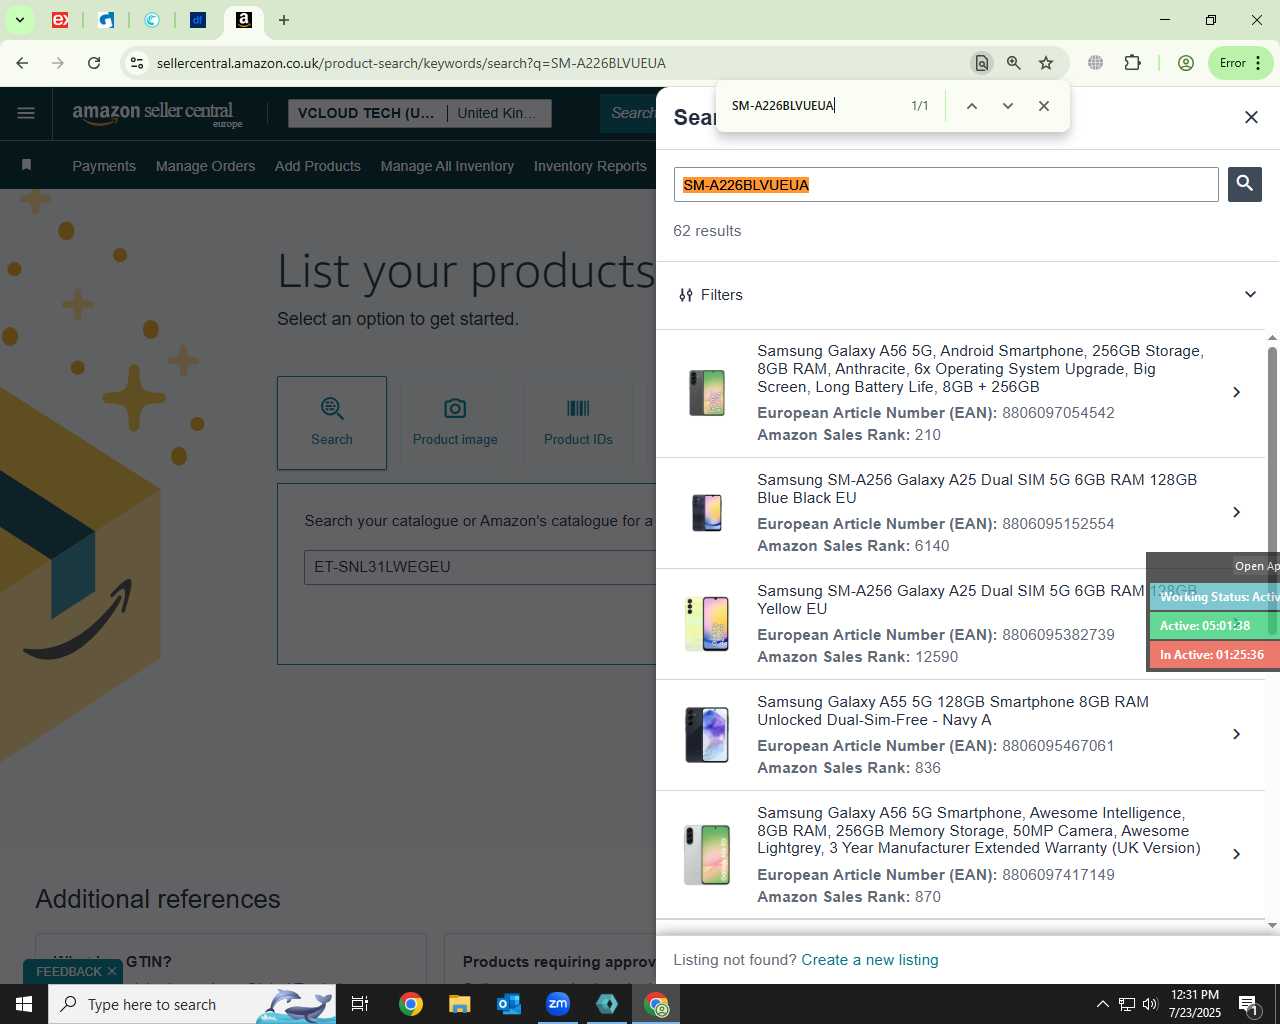Switch to the first red ex tab
Viewport: 1280px width, 1024px height.
point(60,20)
